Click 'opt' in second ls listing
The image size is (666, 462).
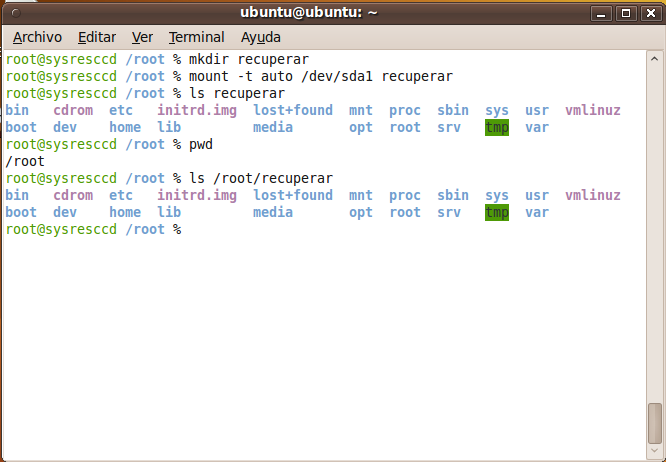click(x=361, y=212)
